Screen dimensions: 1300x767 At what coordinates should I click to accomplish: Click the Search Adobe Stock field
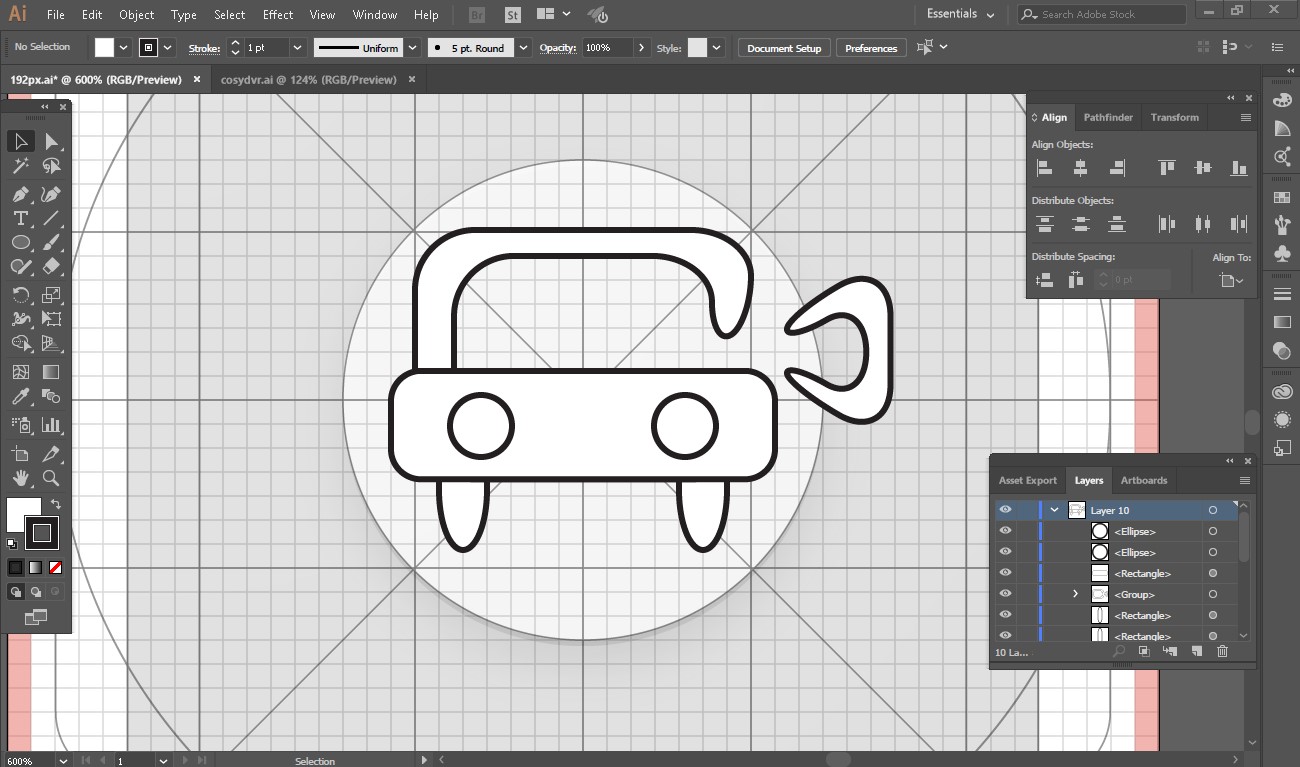[1102, 14]
